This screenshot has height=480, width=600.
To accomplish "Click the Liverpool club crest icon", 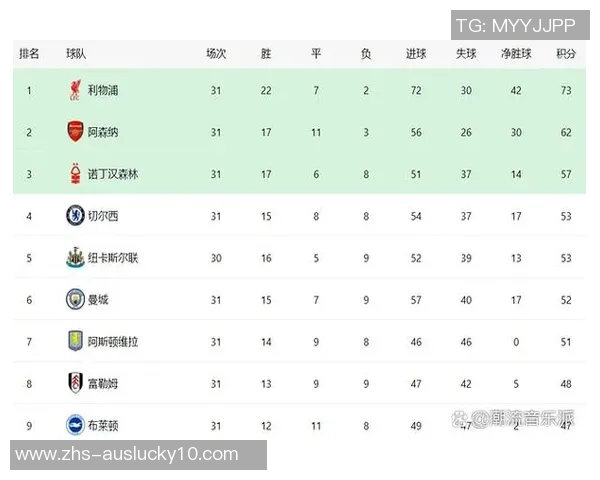I will pos(75,91).
